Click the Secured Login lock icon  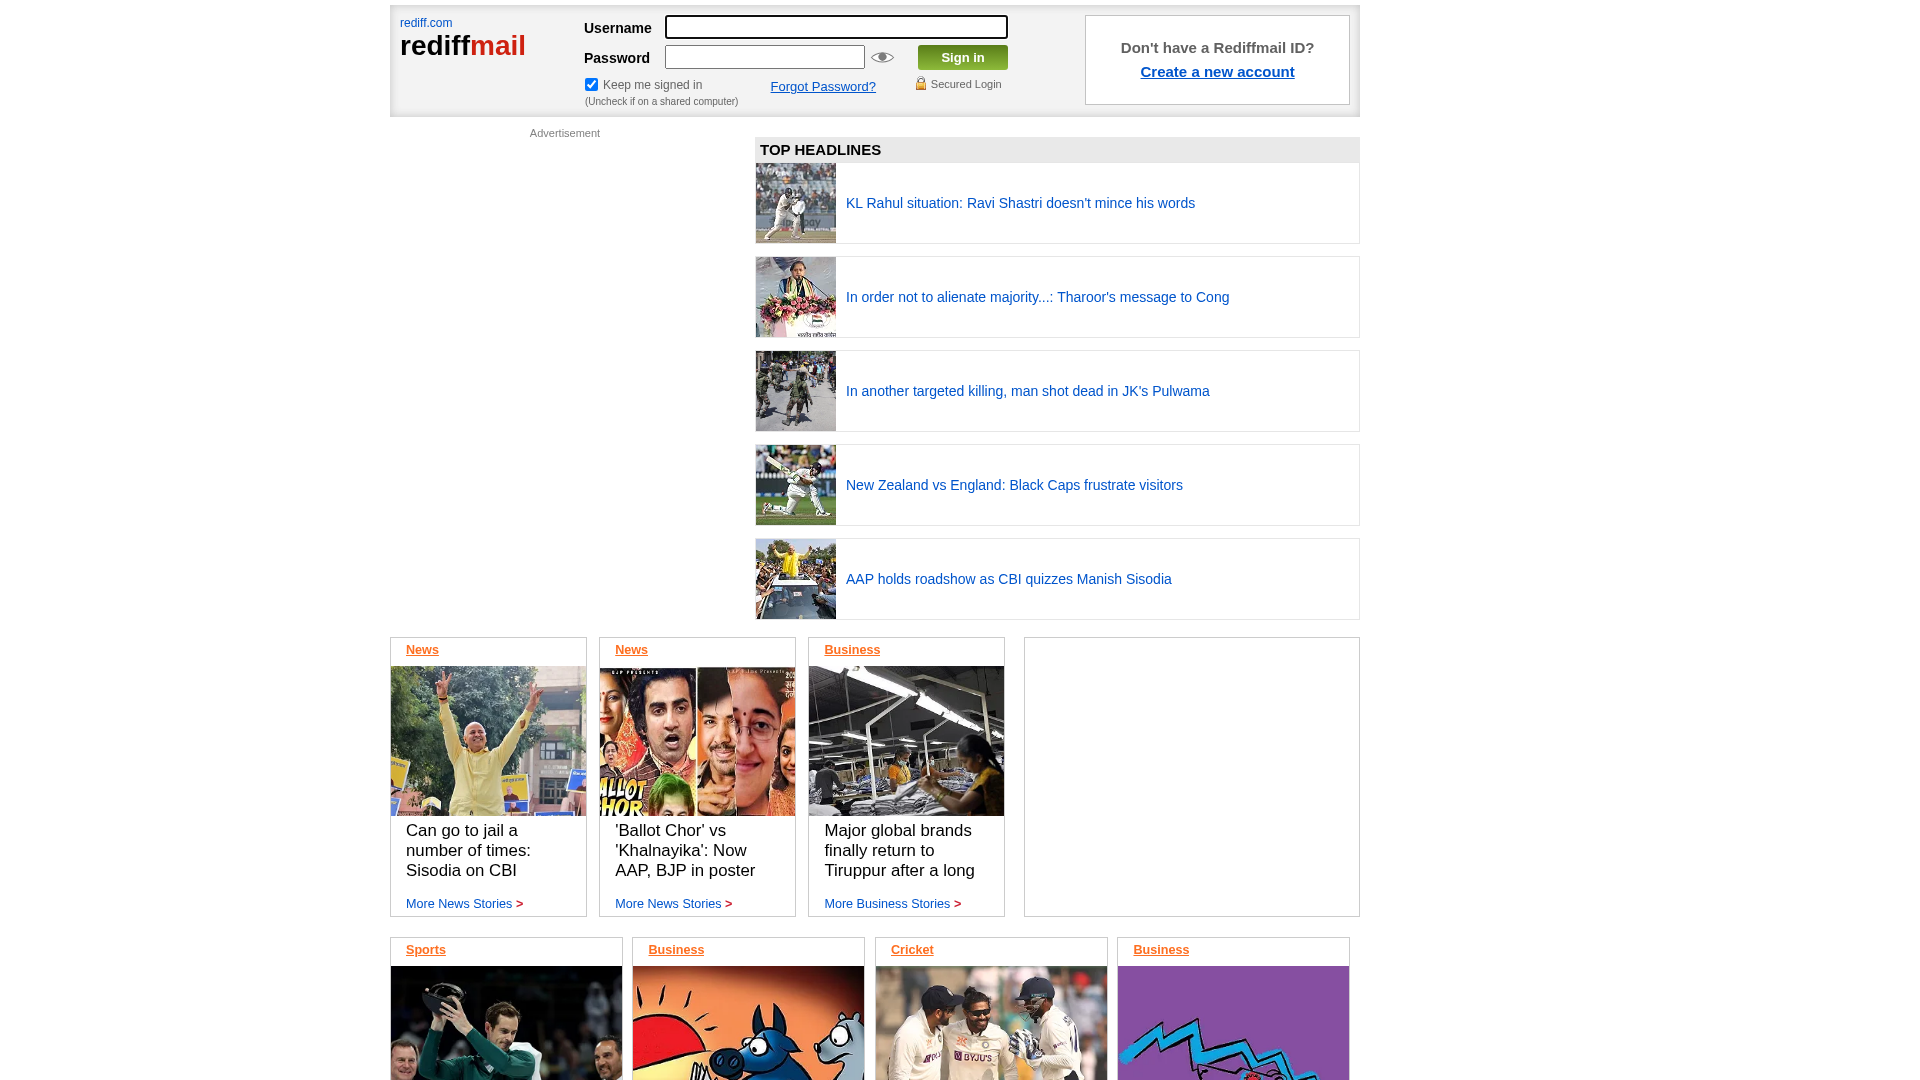point(921,84)
